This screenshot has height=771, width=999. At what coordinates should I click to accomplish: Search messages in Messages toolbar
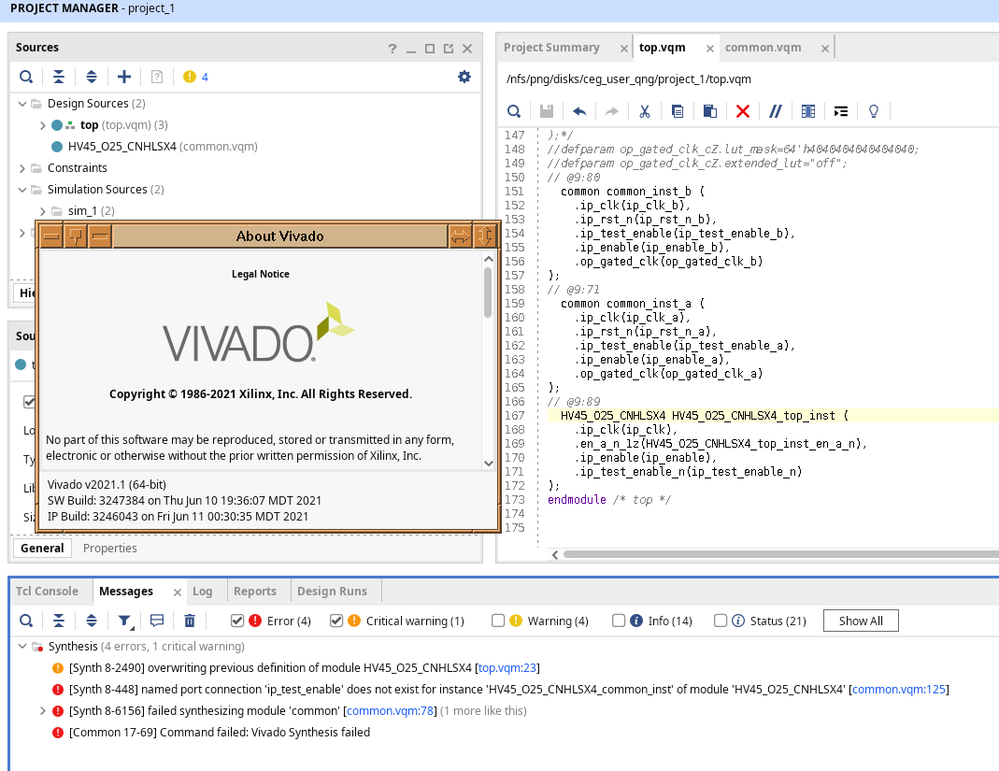click(26, 621)
